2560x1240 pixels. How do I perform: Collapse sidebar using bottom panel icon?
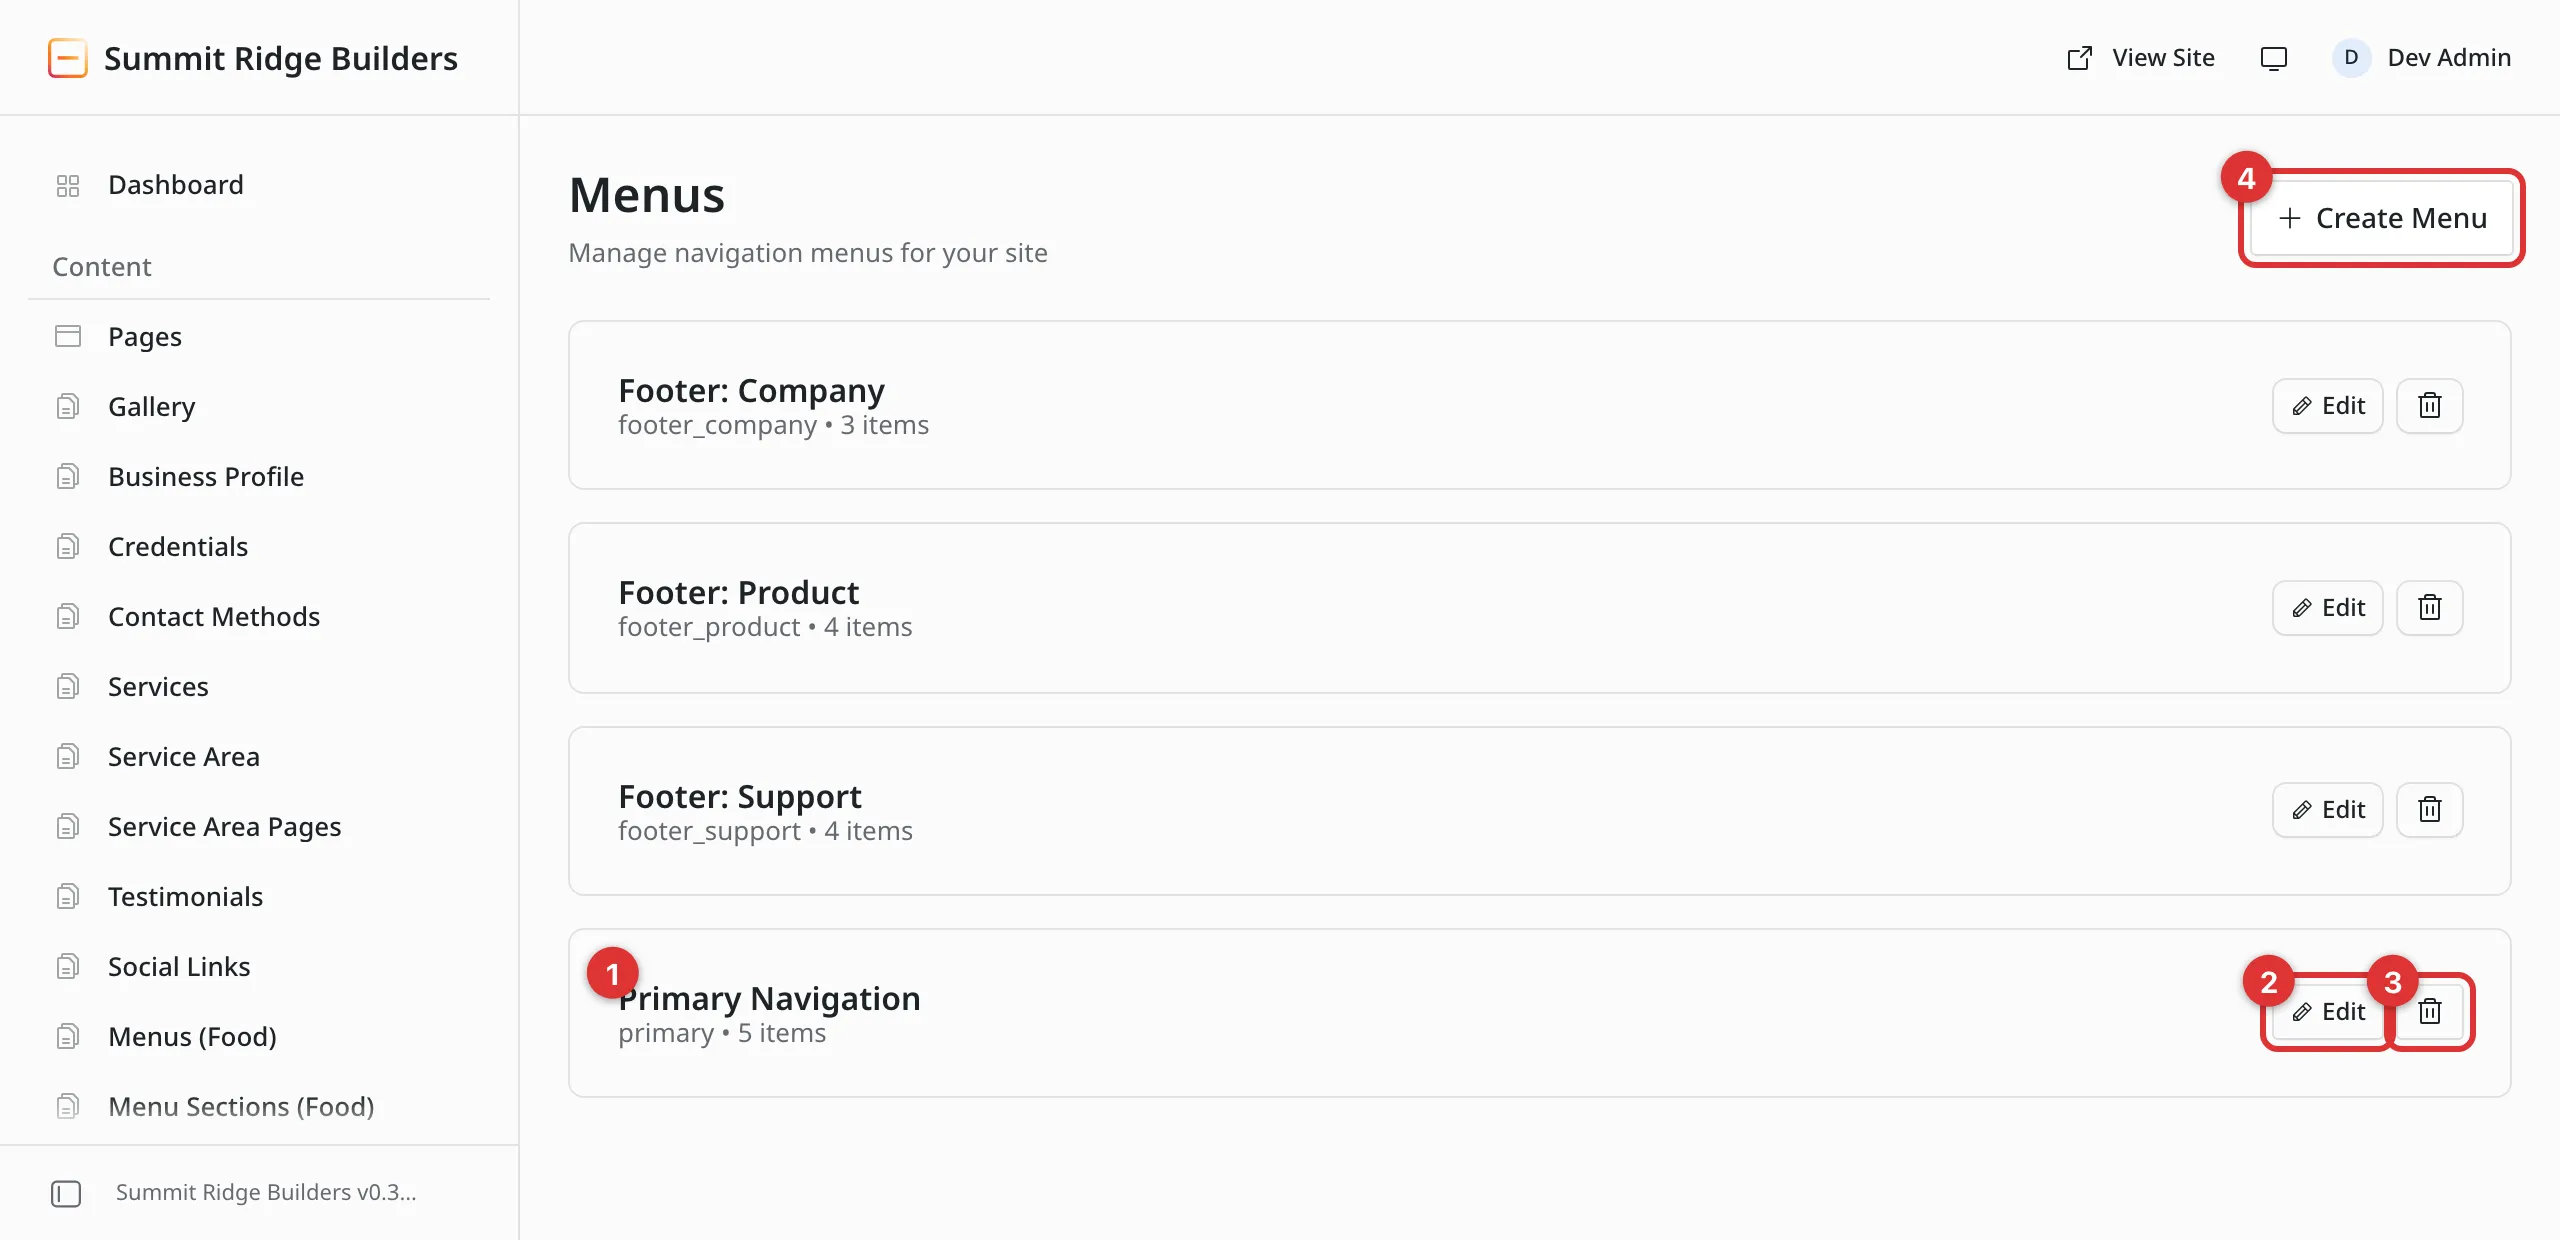pyautogui.click(x=66, y=1193)
